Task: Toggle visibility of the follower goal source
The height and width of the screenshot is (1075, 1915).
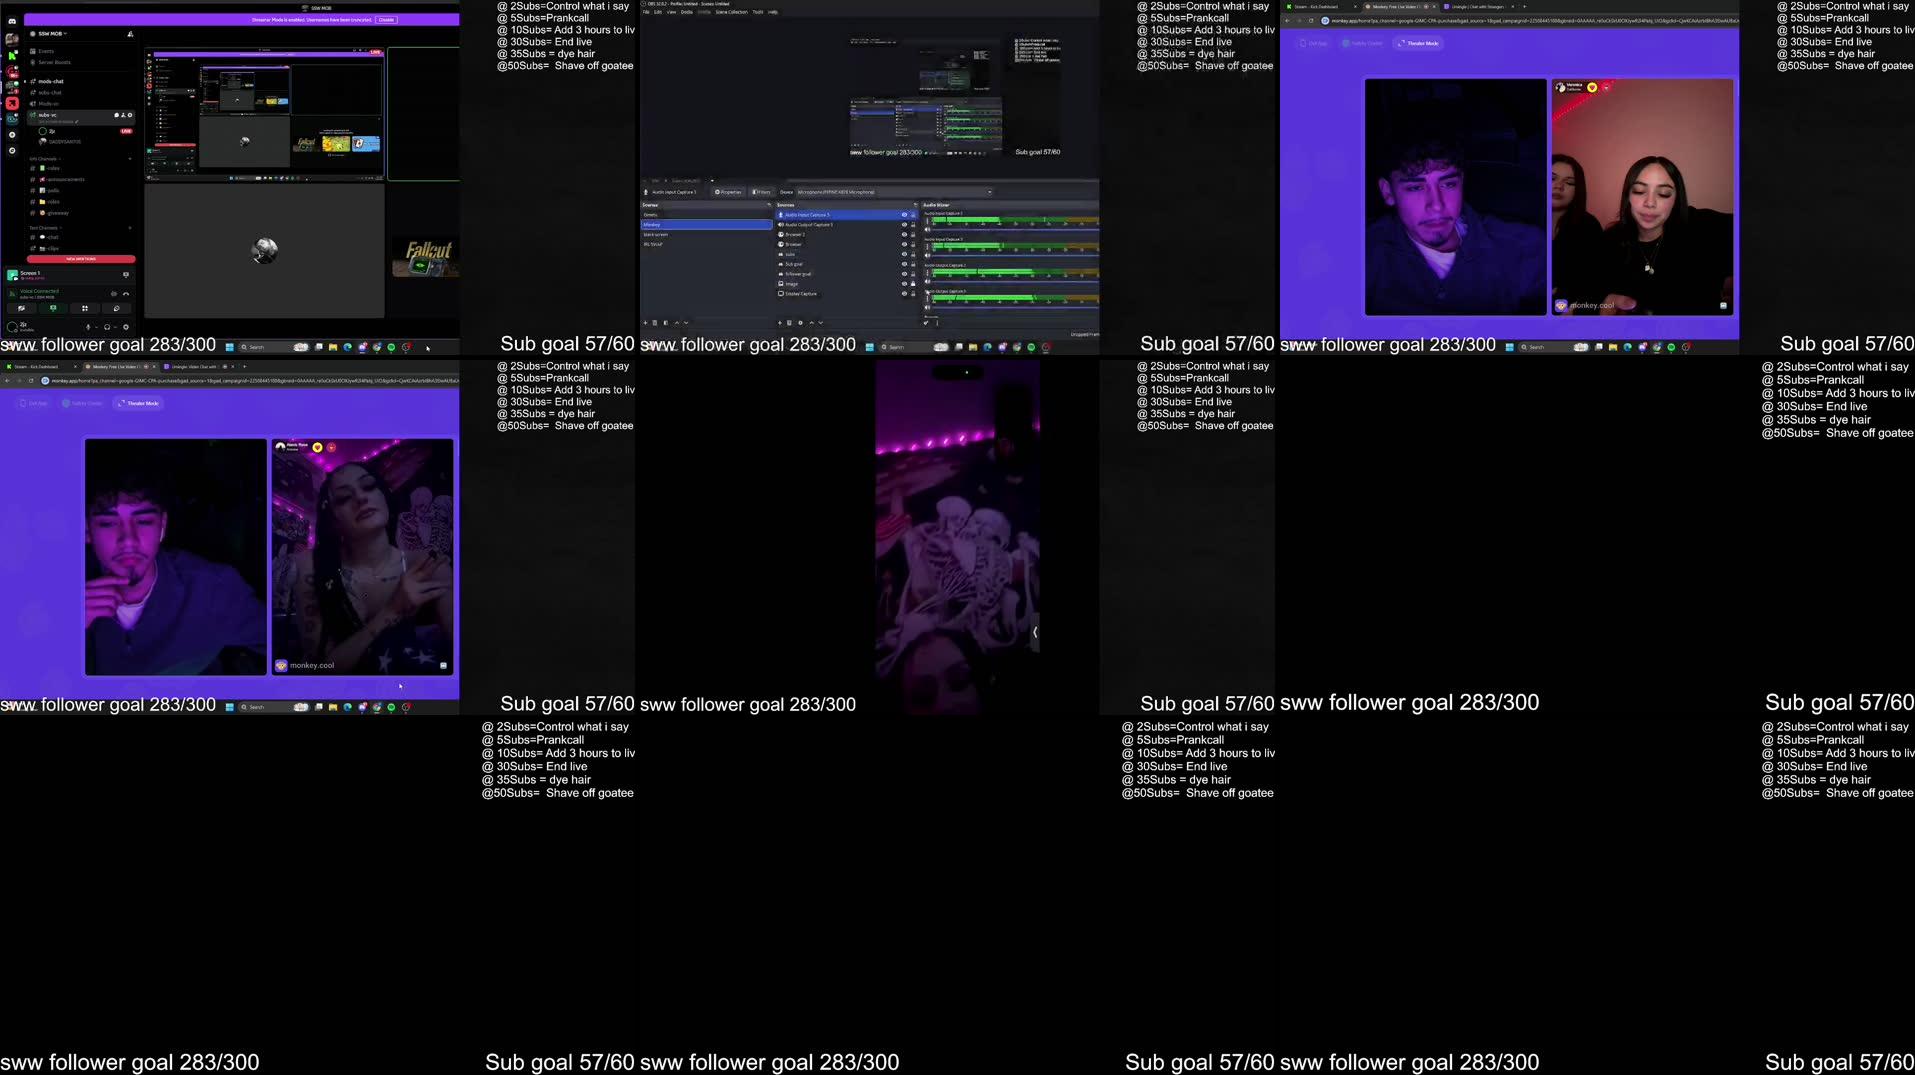Action: pyautogui.click(x=904, y=274)
